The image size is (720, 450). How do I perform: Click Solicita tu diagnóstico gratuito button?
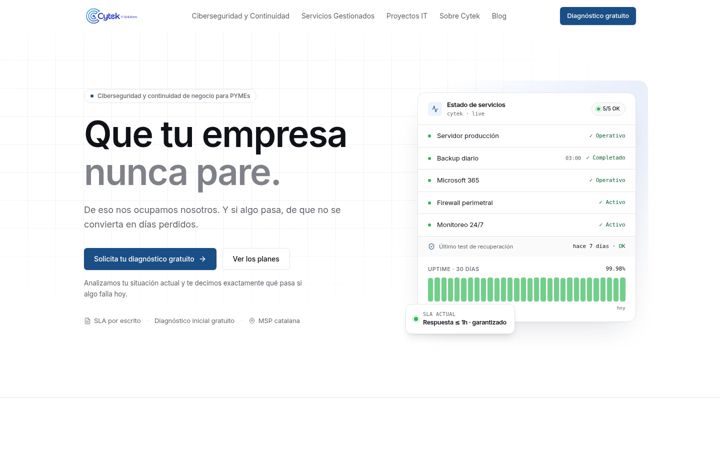[x=150, y=259]
